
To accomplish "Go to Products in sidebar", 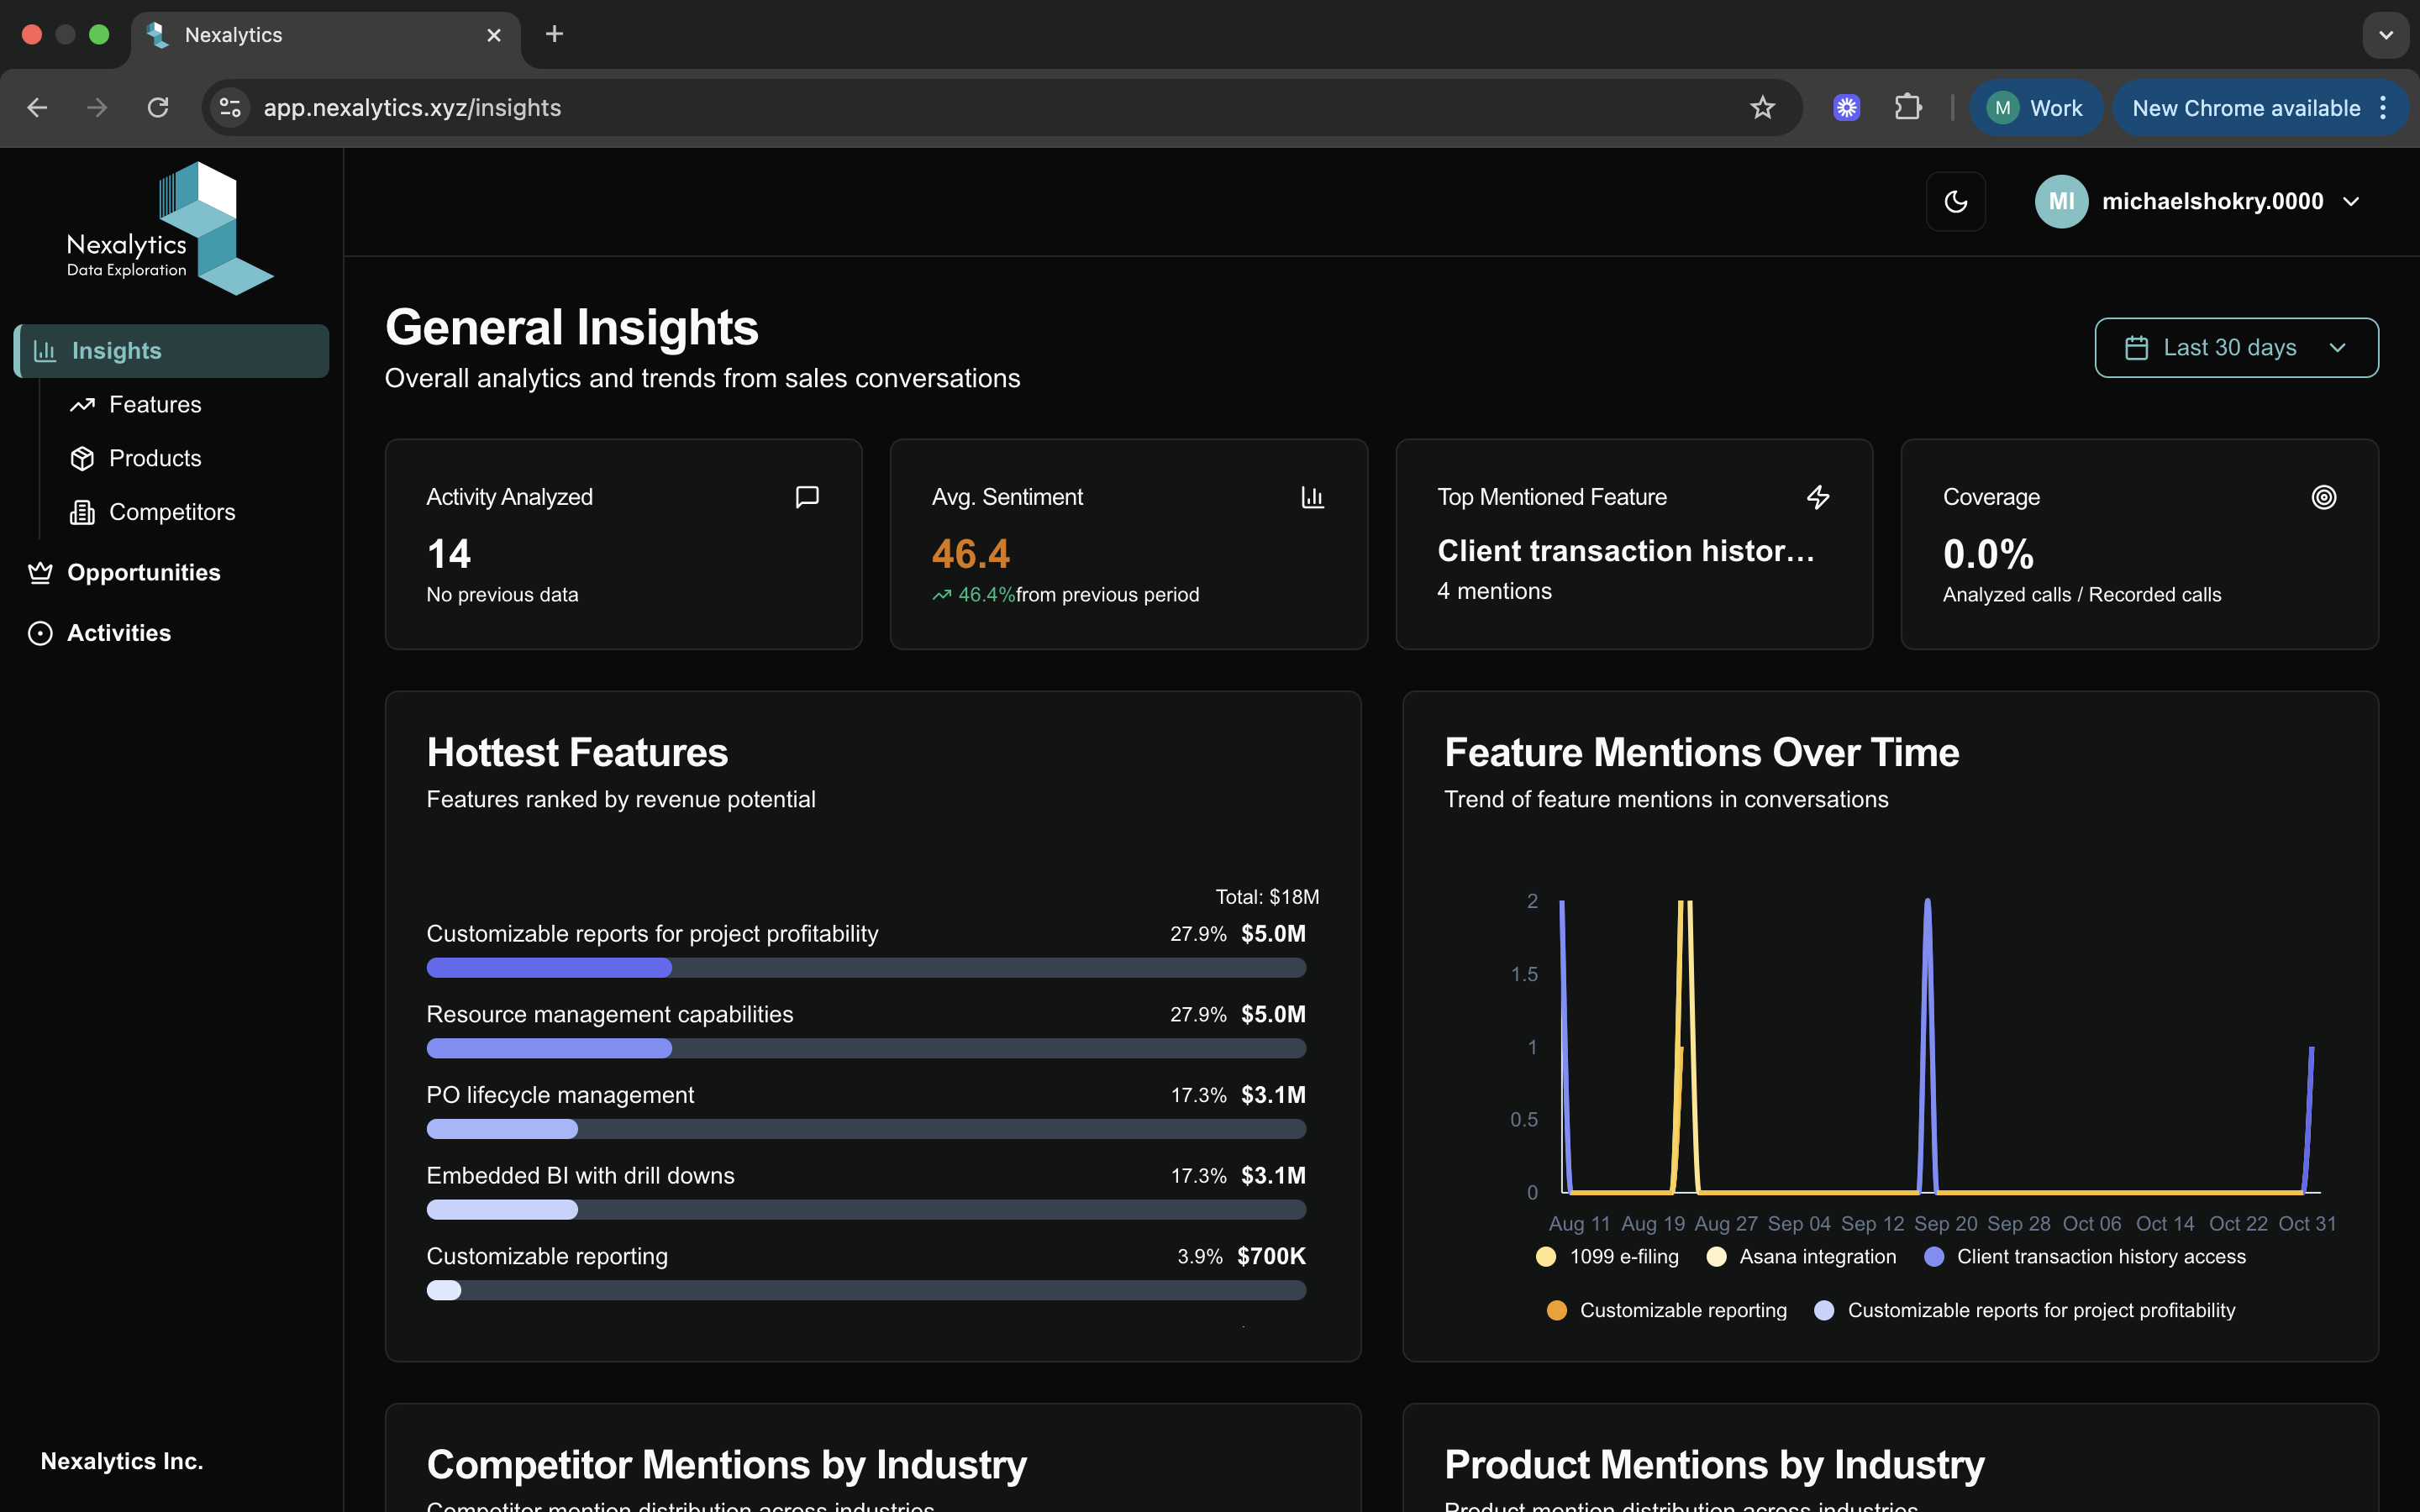I will [155, 458].
